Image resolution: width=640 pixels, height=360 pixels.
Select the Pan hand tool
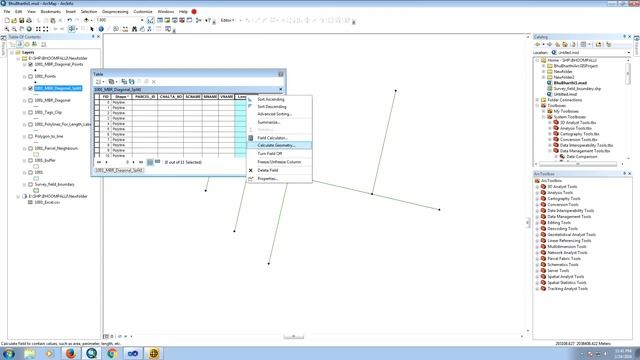pos(22,29)
